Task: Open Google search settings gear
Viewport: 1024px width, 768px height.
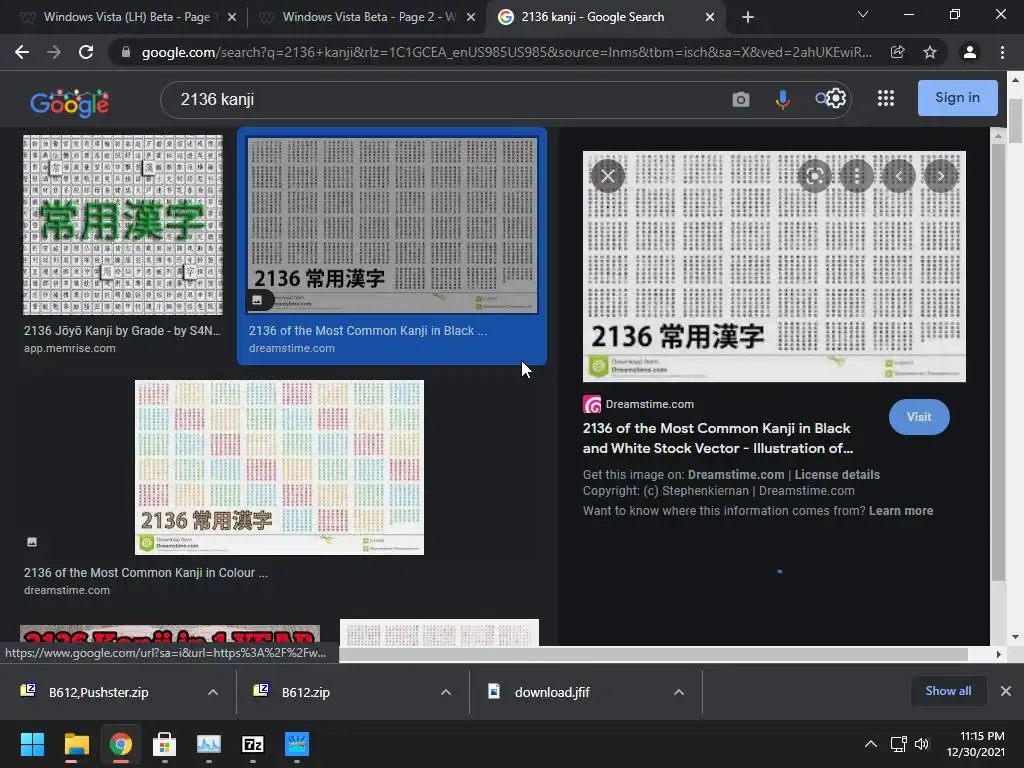Action: pyautogui.click(x=836, y=99)
